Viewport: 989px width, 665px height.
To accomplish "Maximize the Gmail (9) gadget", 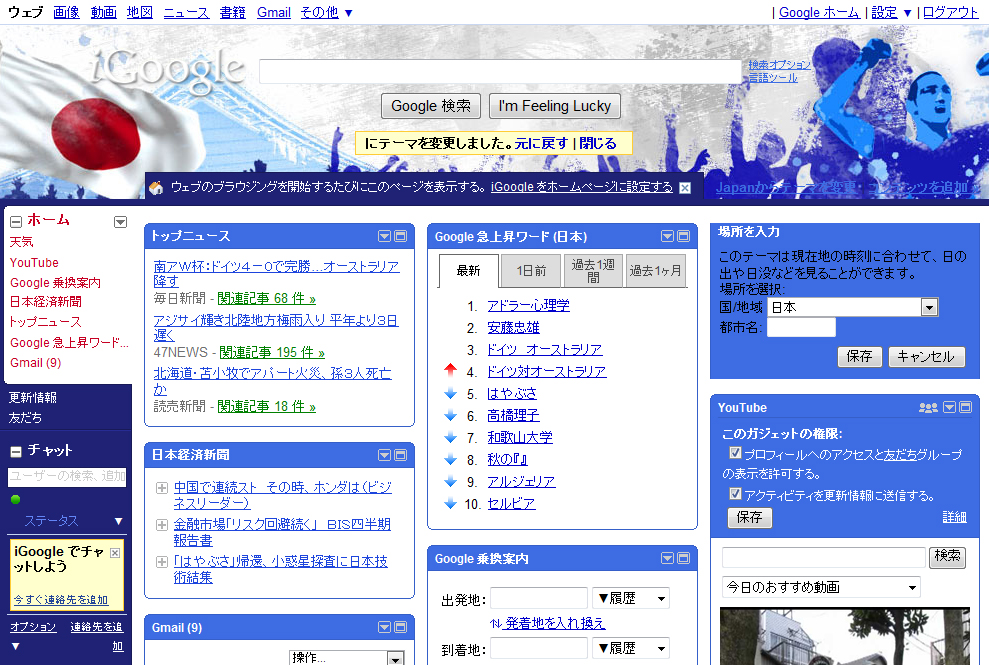I will (401, 627).
